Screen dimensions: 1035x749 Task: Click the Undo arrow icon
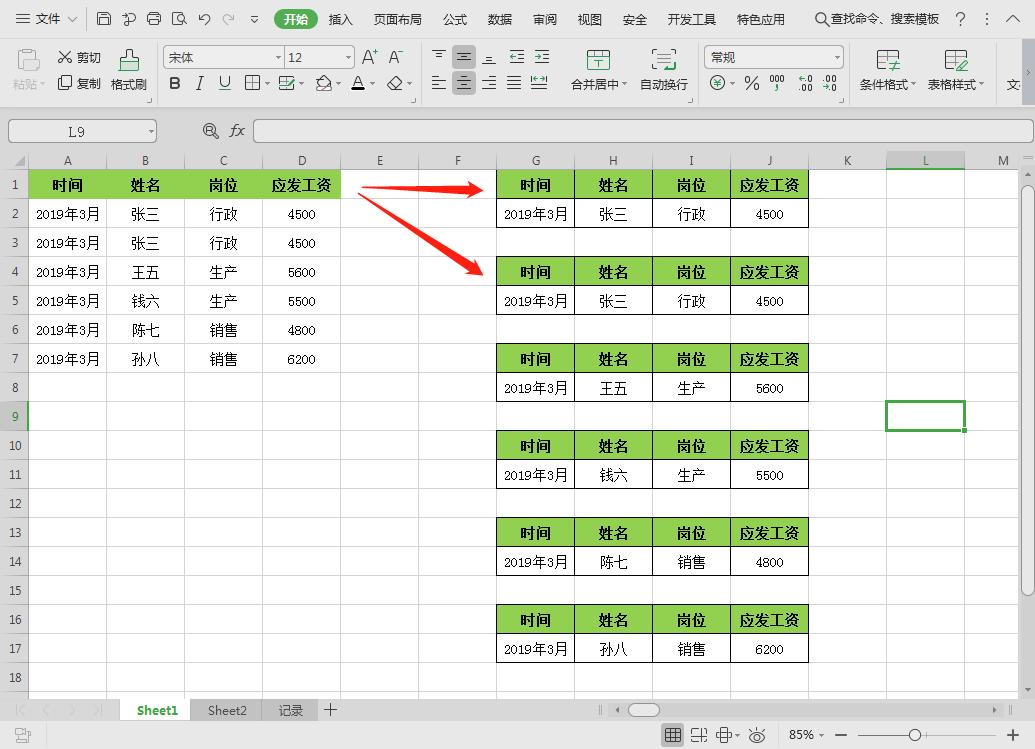point(204,19)
